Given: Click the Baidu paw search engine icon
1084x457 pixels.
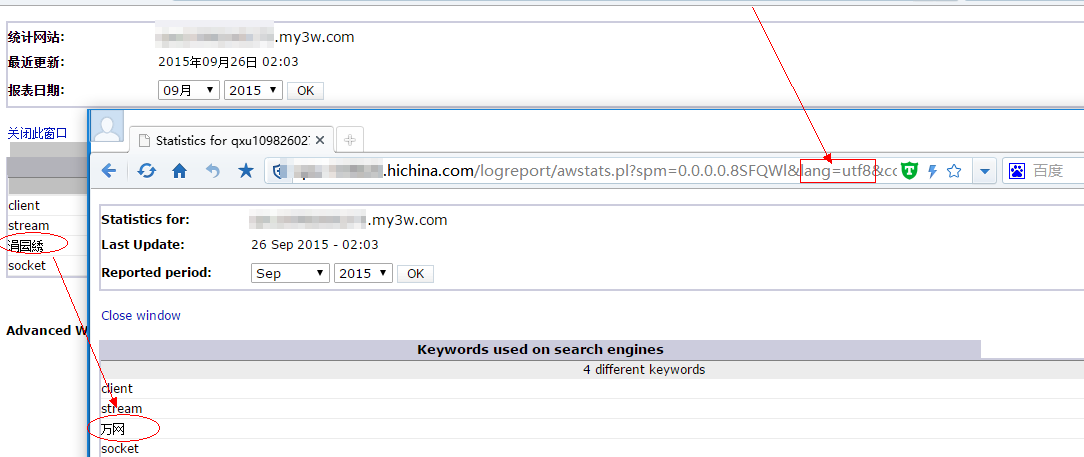Looking at the screenshot, I should (1016, 171).
